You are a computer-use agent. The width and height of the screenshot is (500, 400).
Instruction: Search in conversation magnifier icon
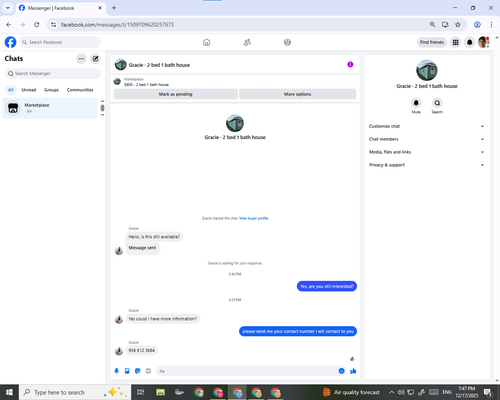pos(437,103)
